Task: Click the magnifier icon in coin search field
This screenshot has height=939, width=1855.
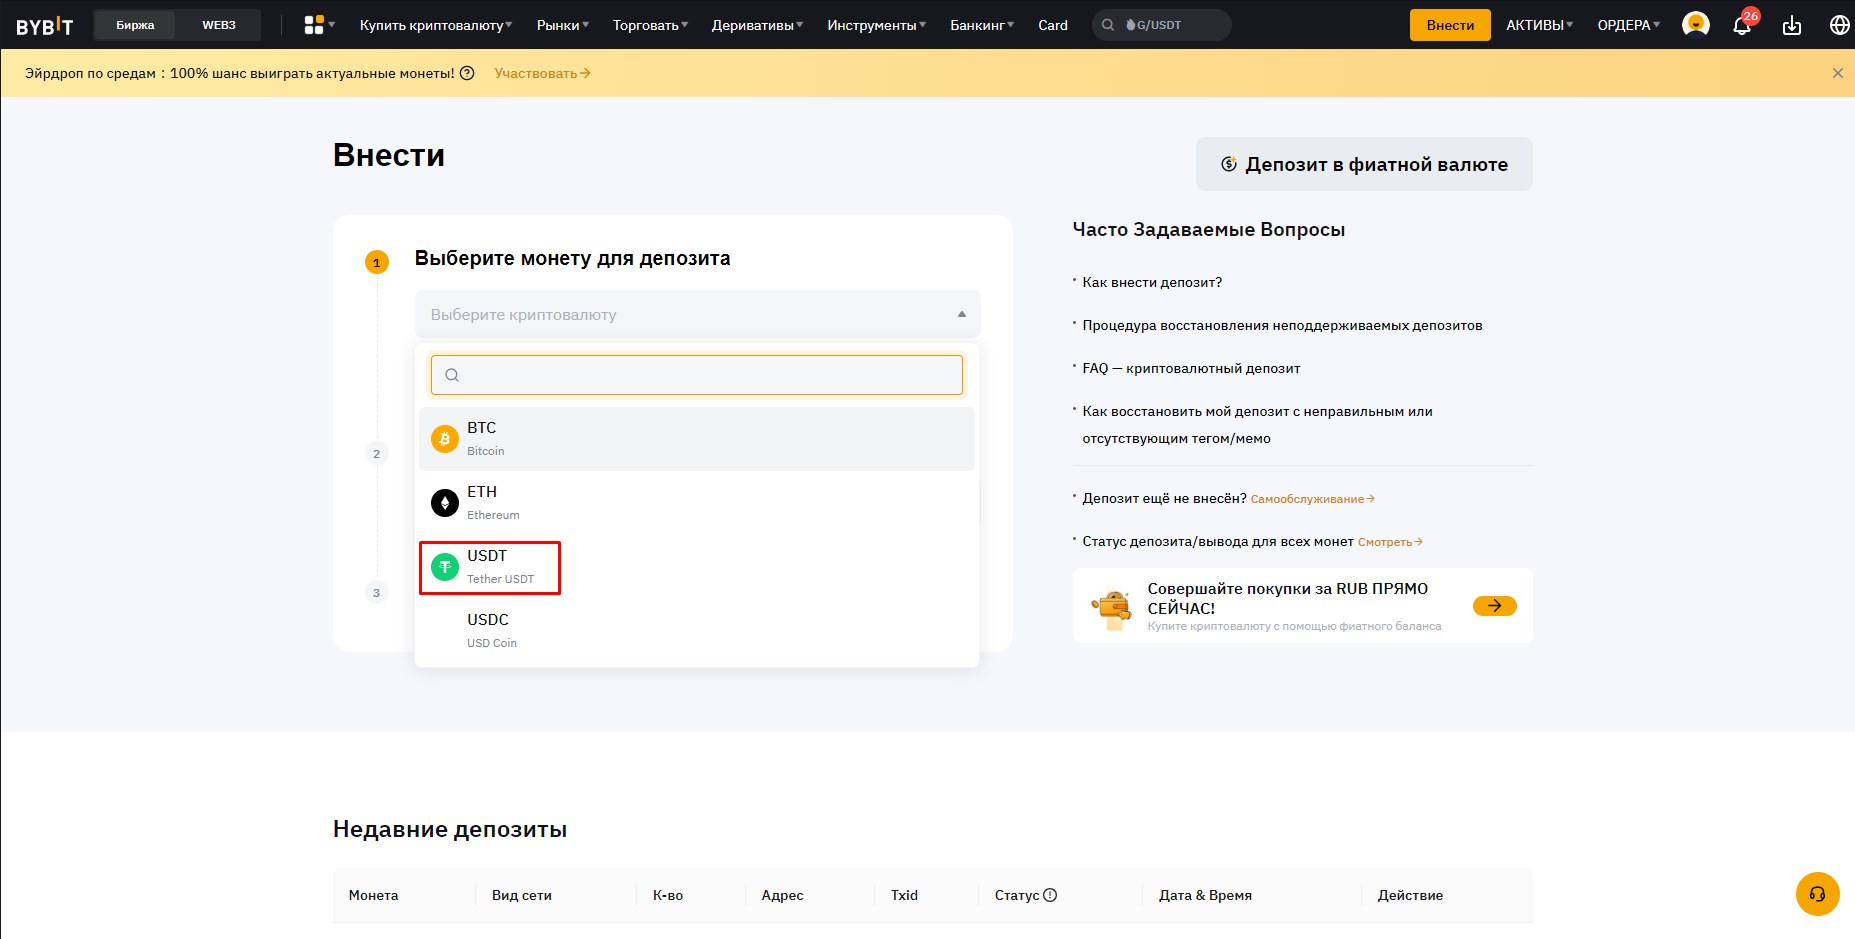Action: click(x=452, y=375)
